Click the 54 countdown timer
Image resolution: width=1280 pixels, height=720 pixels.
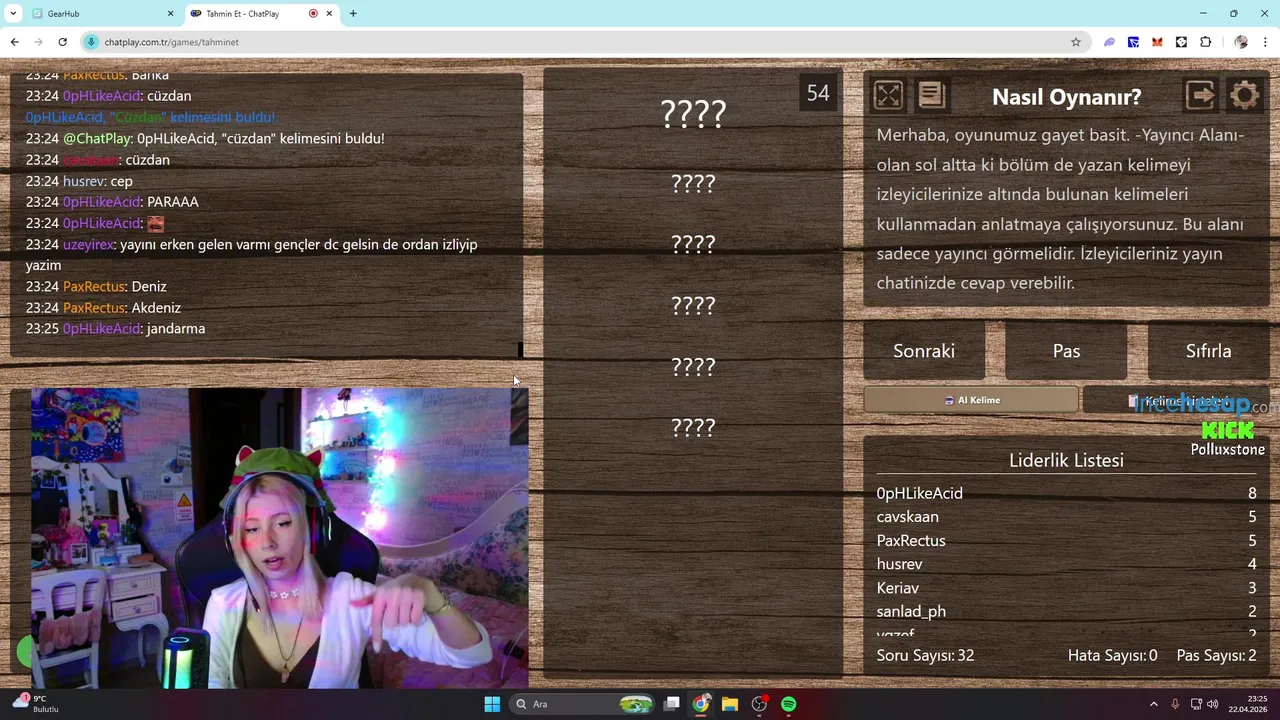tap(818, 93)
